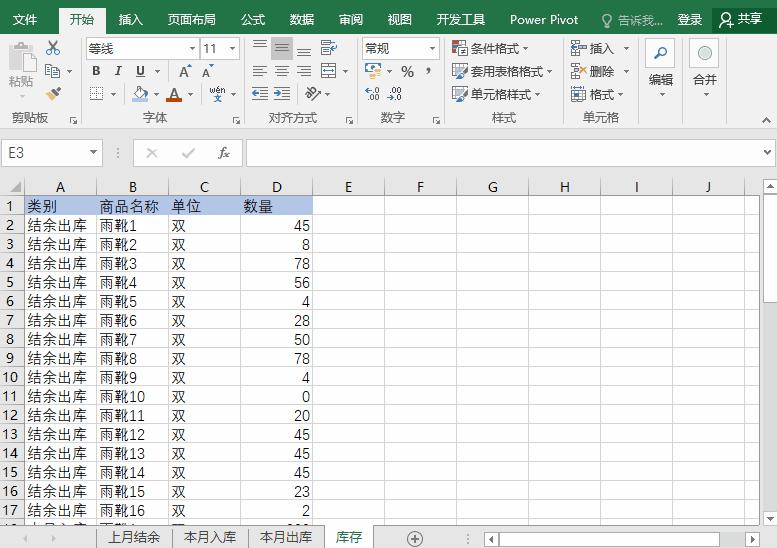777x548 pixels.
Task: Apply fill color bucket
Action: [140, 94]
